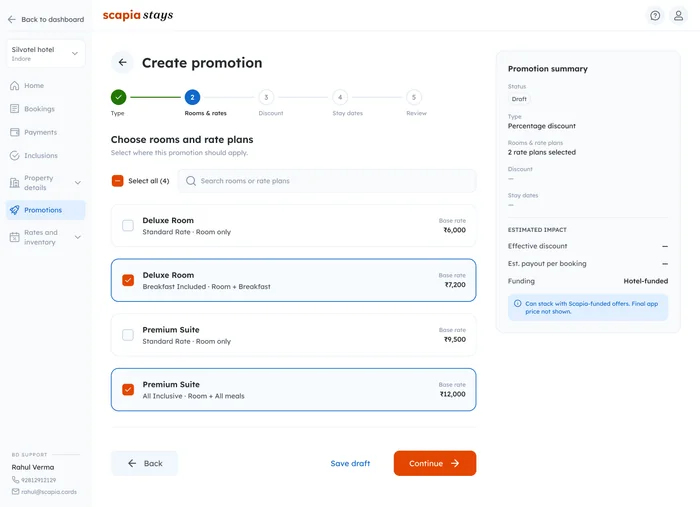The image size is (700, 507).
Task: Click the Draft status badge
Action: (519, 99)
